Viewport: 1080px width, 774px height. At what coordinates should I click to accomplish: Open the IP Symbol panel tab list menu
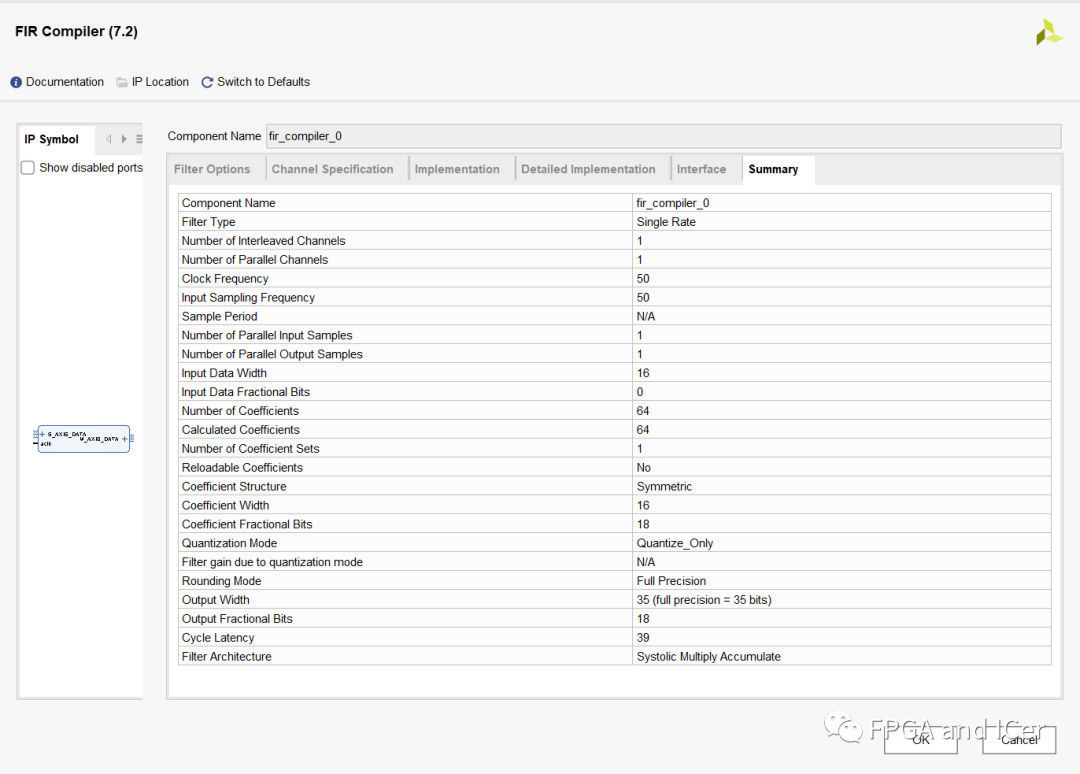click(139, 139)
